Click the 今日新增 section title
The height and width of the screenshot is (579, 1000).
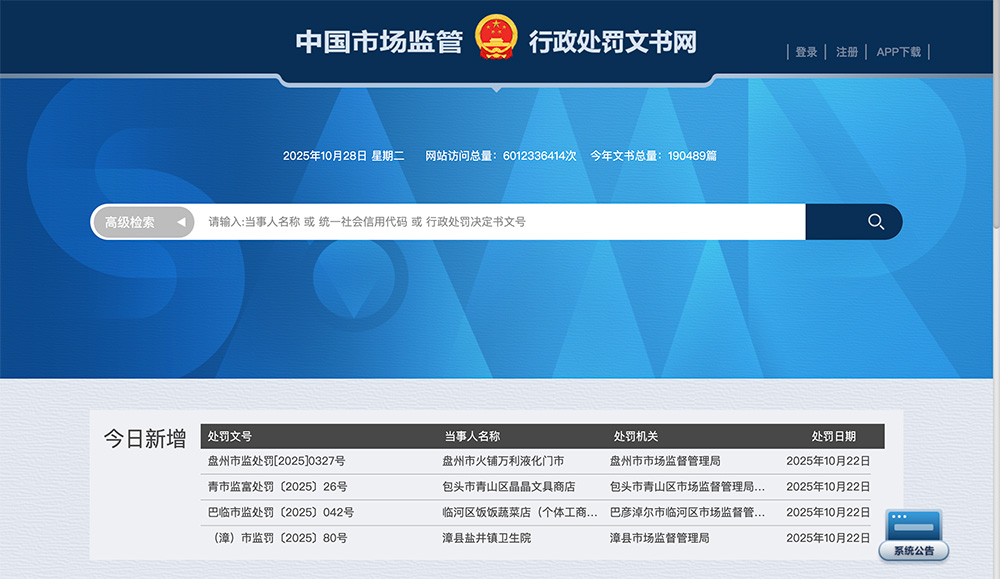[144, 438]
